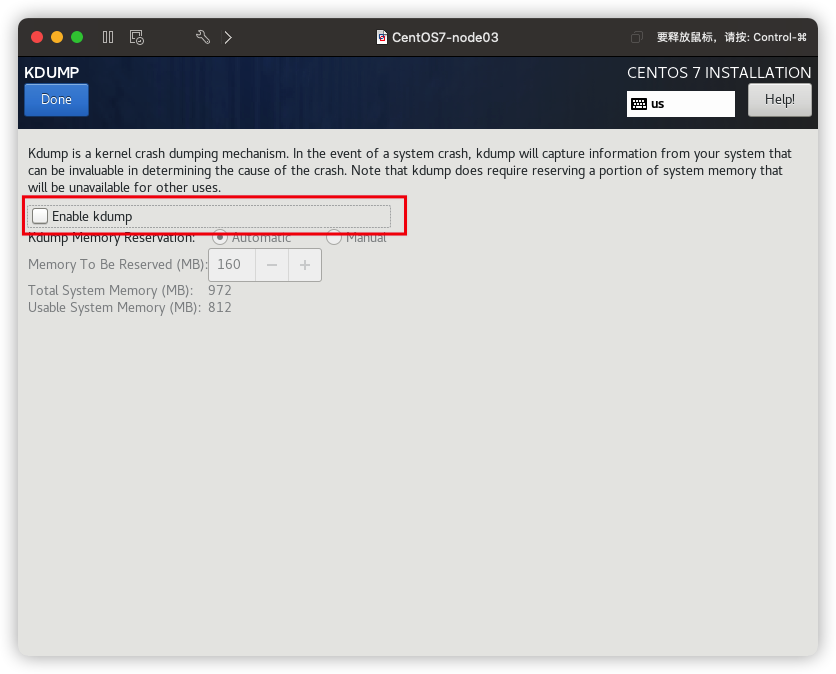The height and width of the screenshot is (674, 836).
Task: Open the VM snapshot manager icon
Action: [136, 37]
